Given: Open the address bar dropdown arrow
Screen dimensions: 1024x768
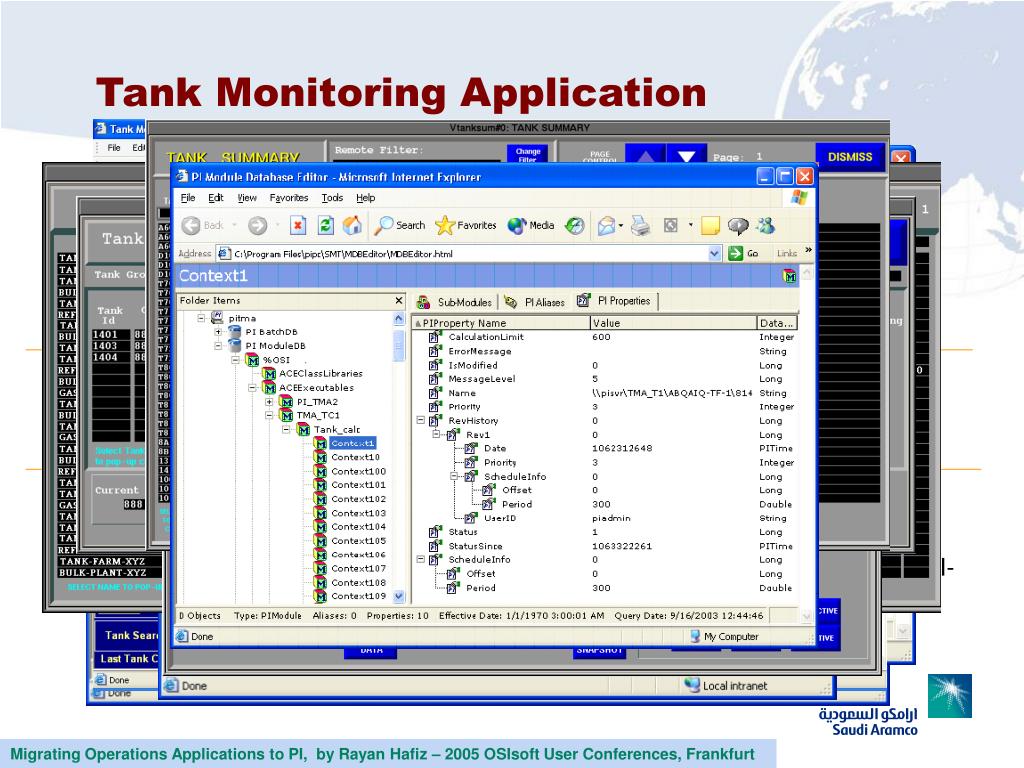Looking at the screenshot, I should (x=714, y=253).
